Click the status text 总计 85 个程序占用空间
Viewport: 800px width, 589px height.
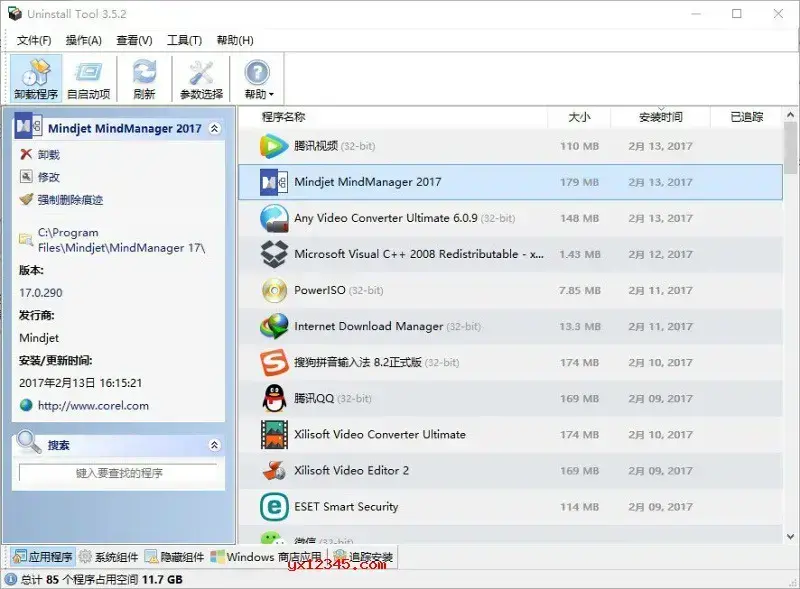(79, 579)
